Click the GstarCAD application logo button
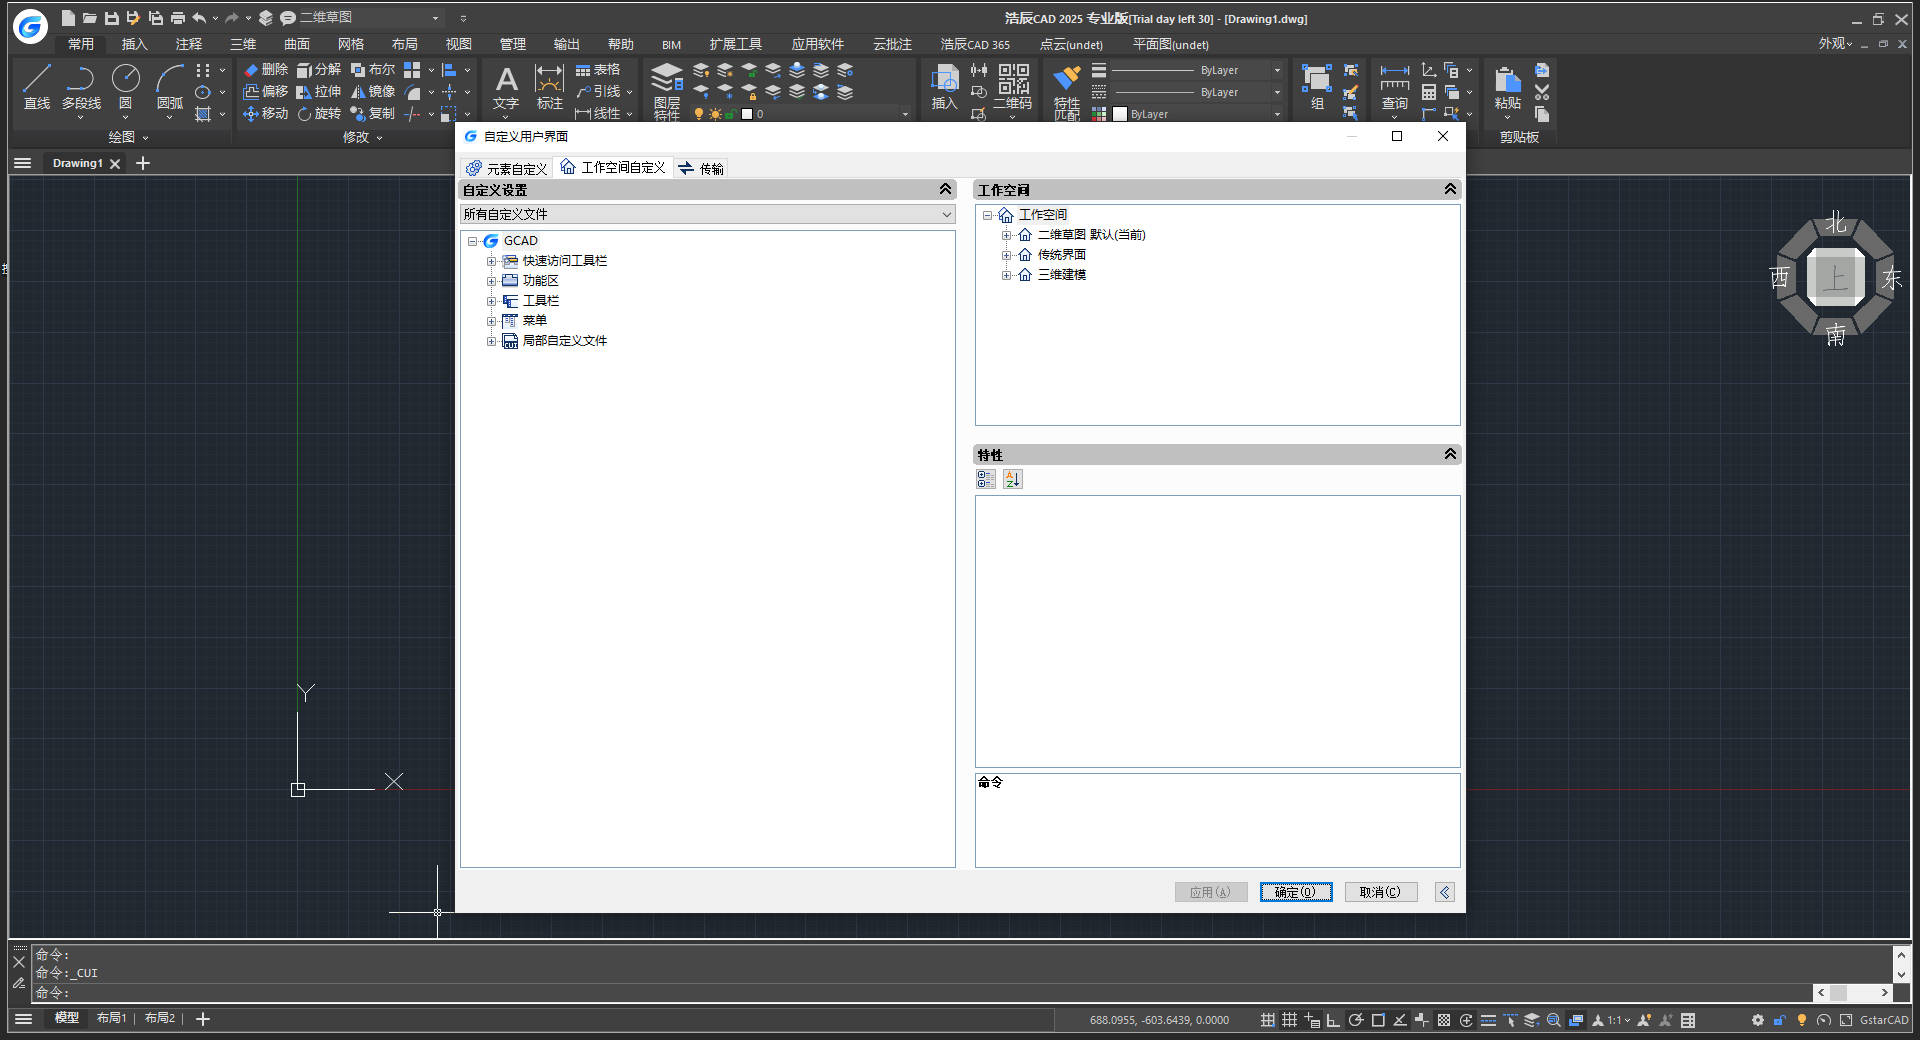This screenshot has width=1920, height=1040. 30,27
